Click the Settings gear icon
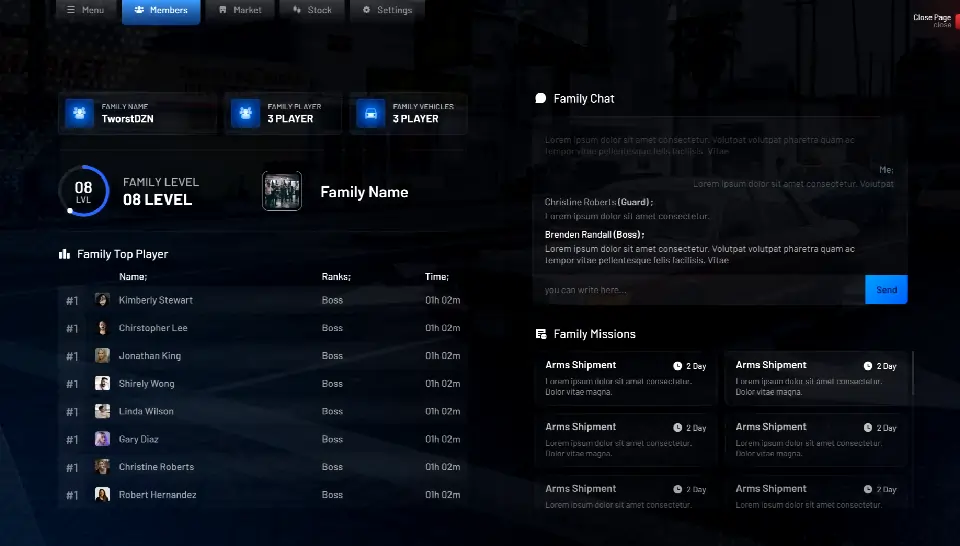The width and height of the screenshot is (960, 546). (x=366, y=10)
